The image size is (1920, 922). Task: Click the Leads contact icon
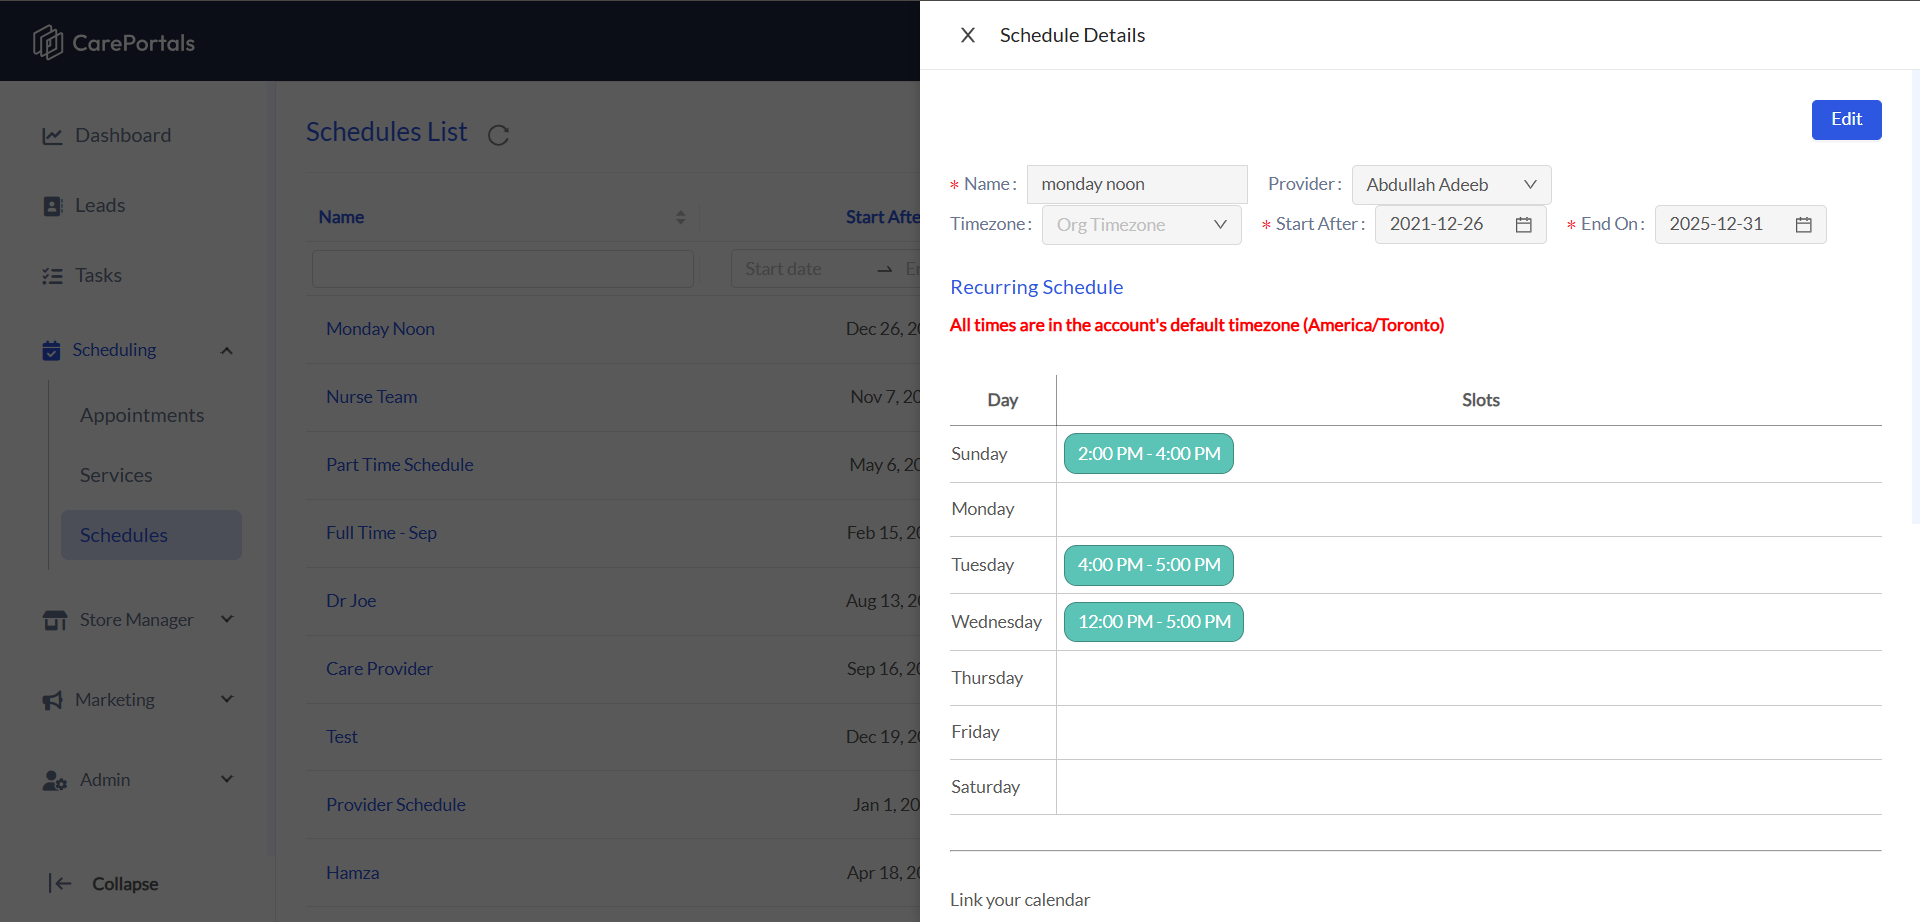[x=53, y=206]
